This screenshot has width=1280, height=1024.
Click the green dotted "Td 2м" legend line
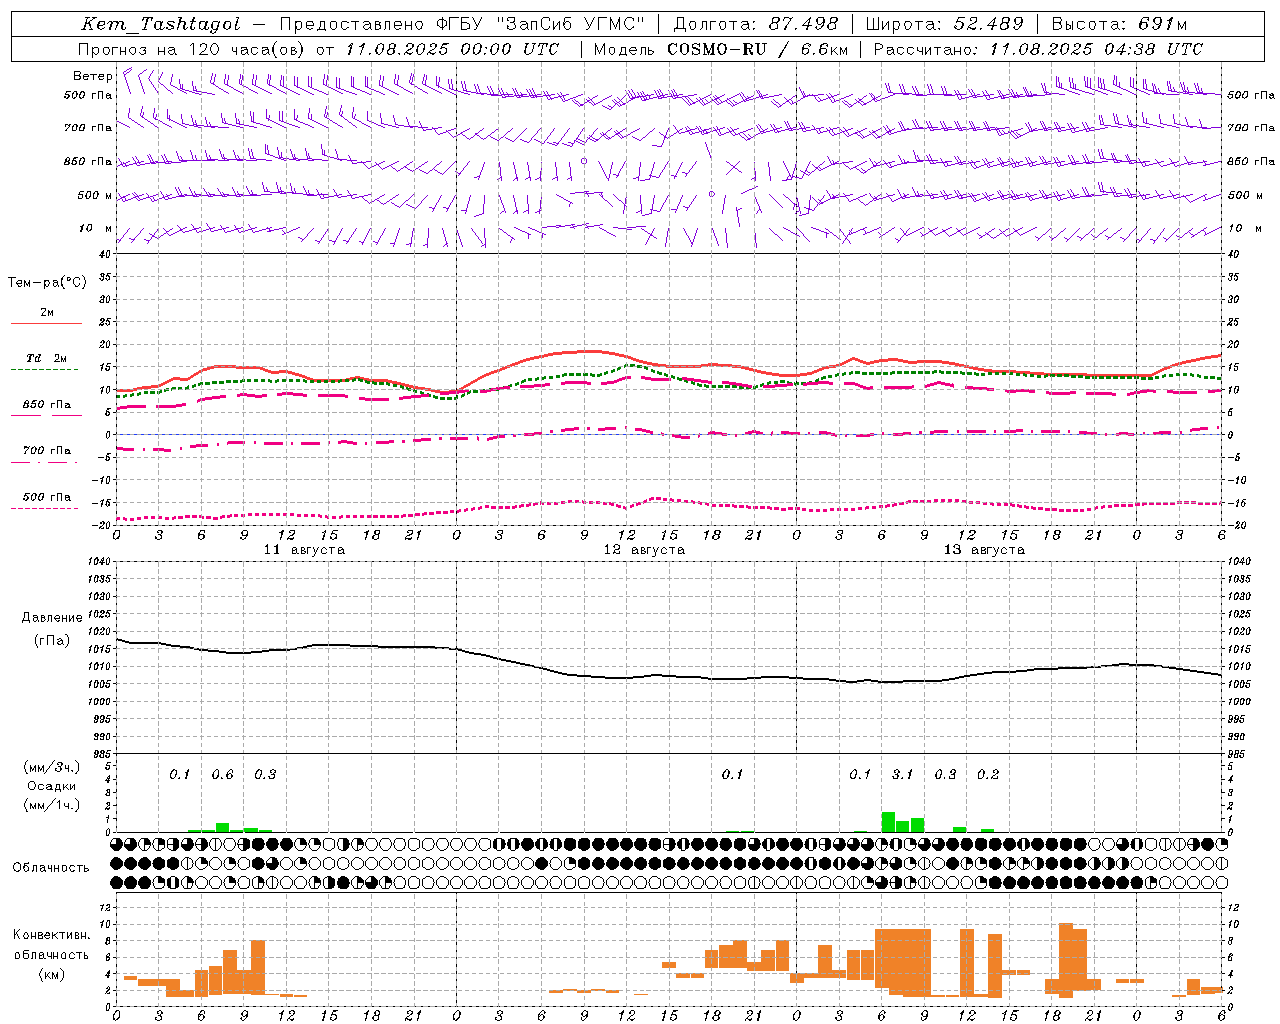[45, 369]
